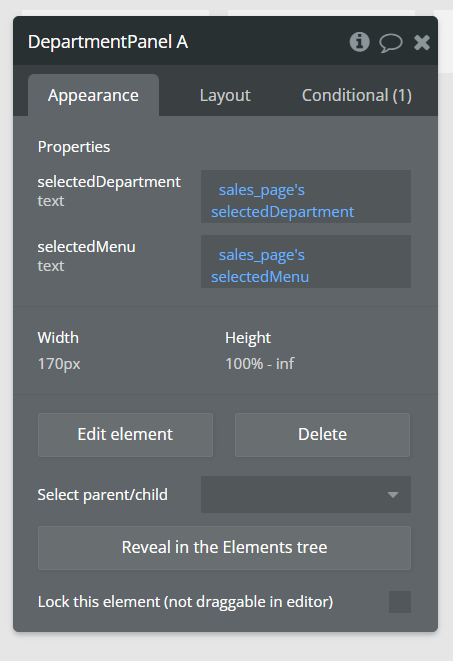The width and height of the screenshot is (453, 661).
Task: Close the DepartmentPanel A property editor
Action: 421,42
